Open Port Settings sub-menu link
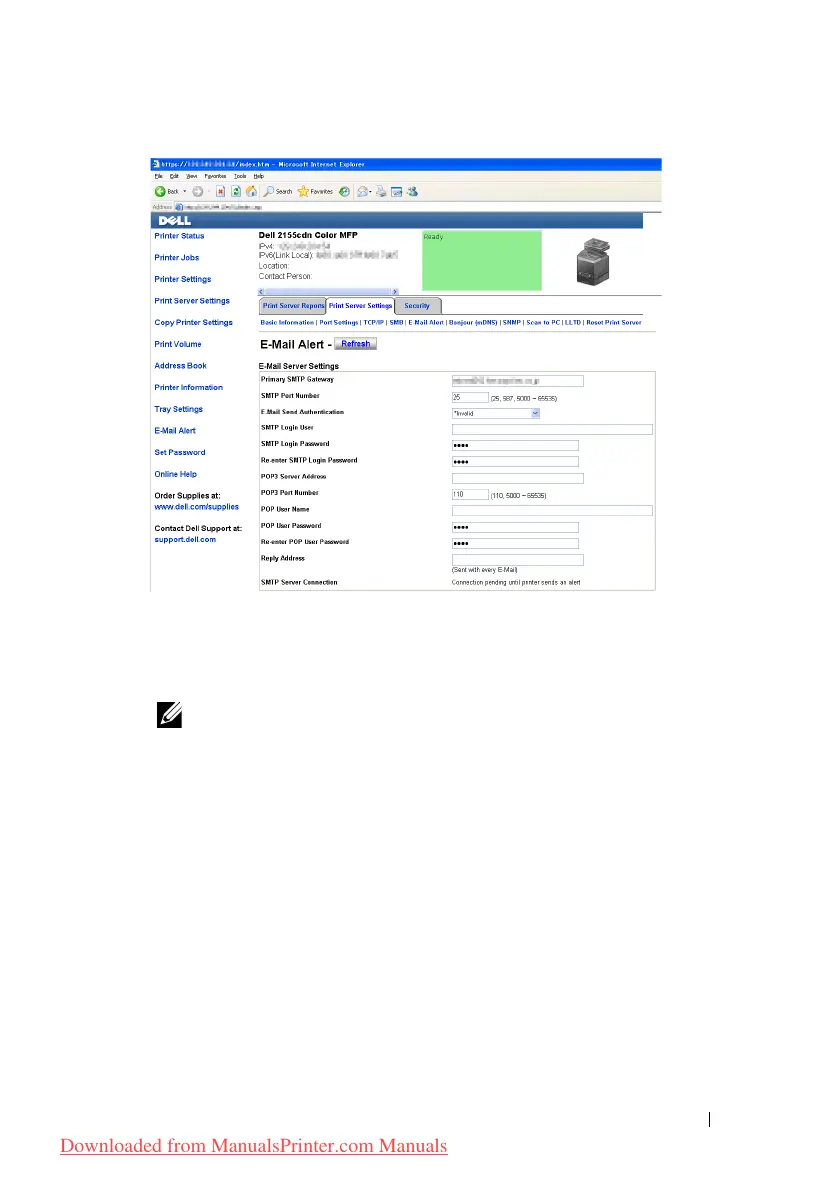 point(338,322)
